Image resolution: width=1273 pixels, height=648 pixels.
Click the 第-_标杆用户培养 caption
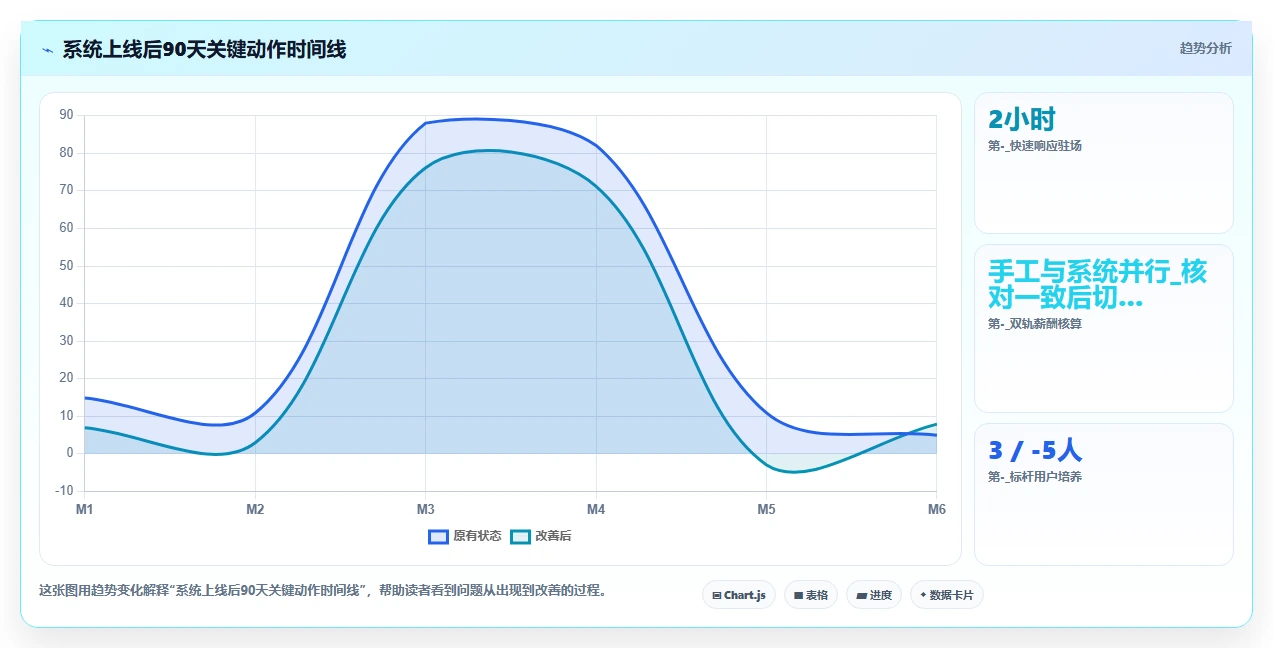click(1035, 477)
